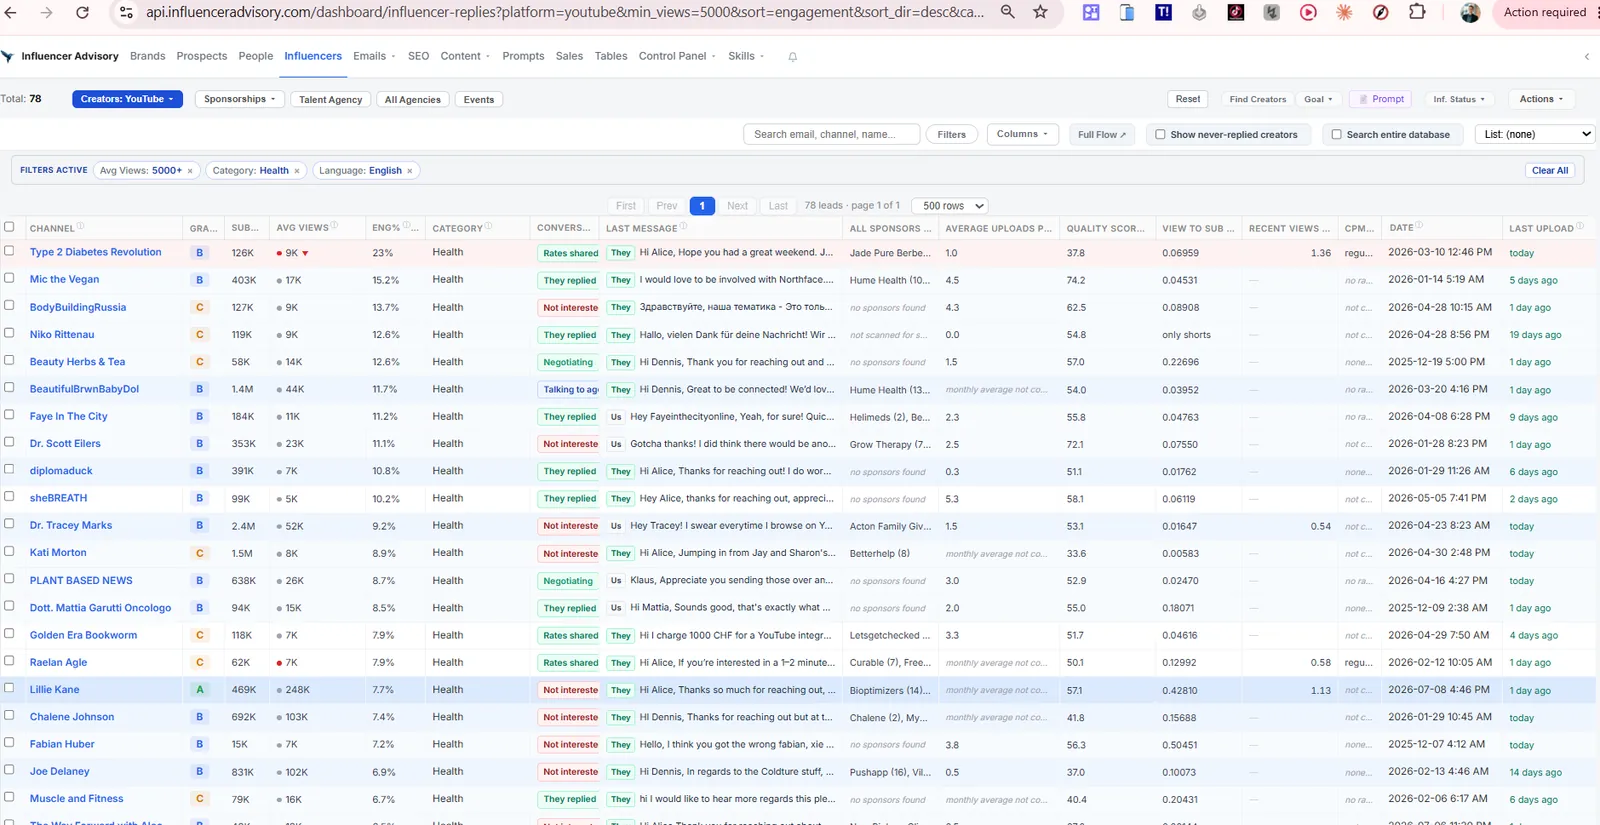
Task: Open the red play-circle extension icon
Action: [x=1308, y=12]
